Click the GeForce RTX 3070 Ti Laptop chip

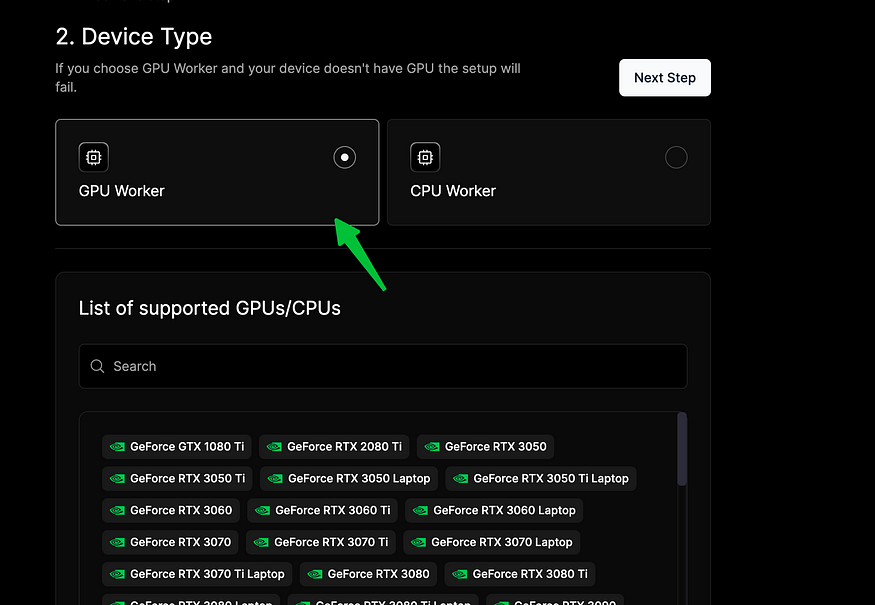(197, 574)
